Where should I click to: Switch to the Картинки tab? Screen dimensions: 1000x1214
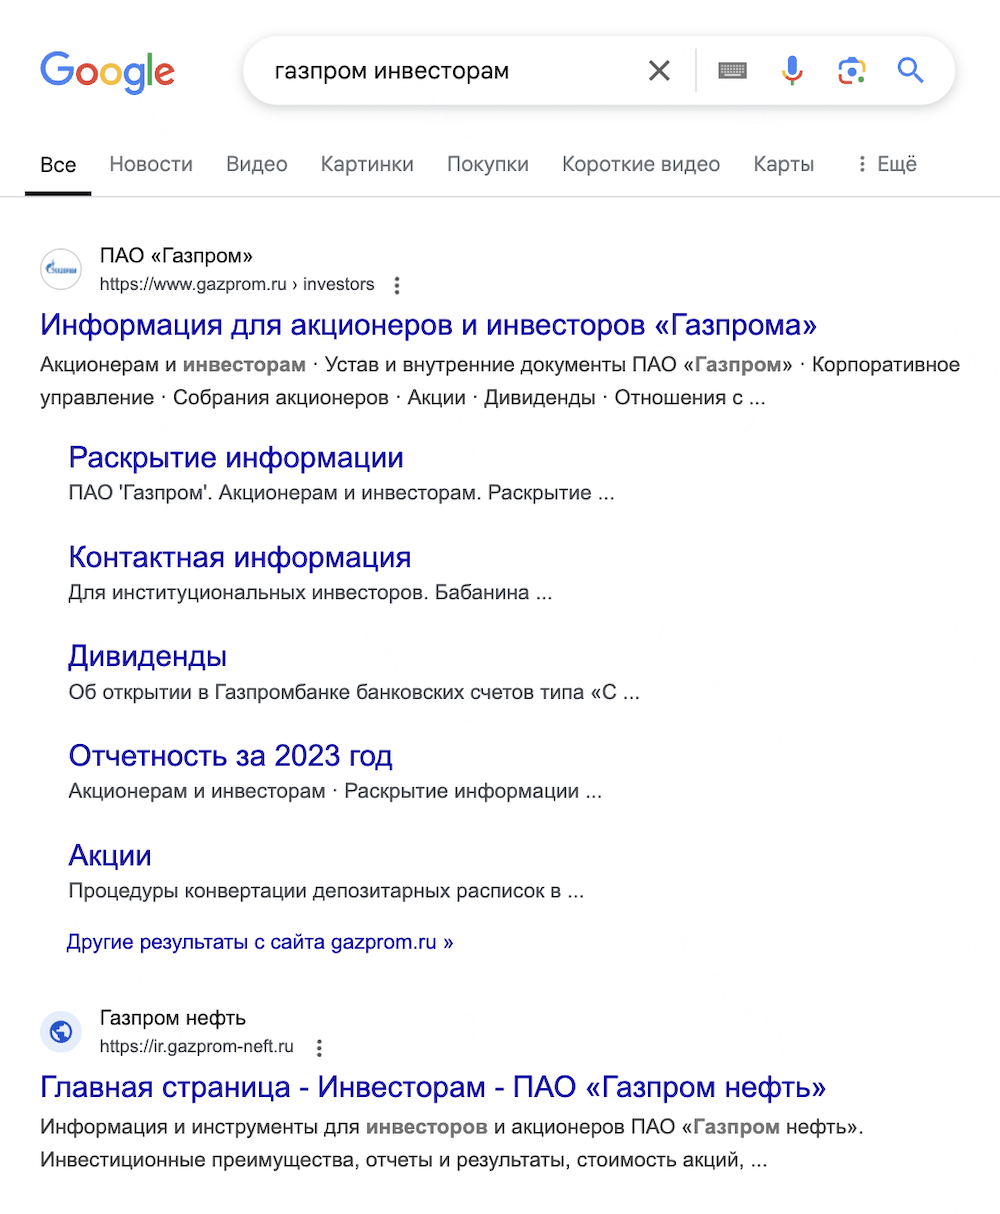367,164
